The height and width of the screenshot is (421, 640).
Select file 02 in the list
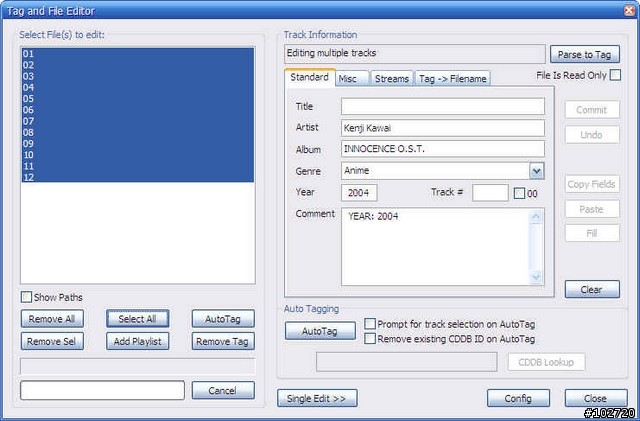138,65
